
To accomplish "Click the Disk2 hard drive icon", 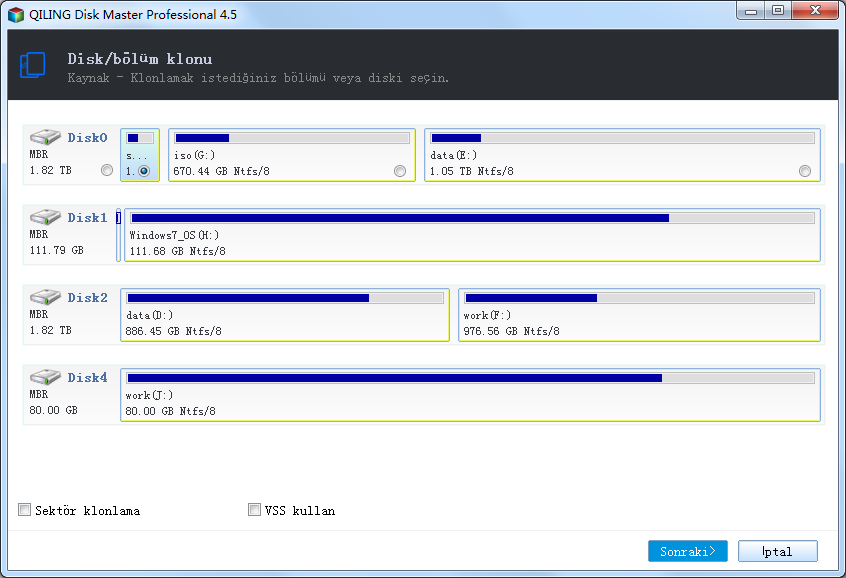I will click(x=45, y=297).
